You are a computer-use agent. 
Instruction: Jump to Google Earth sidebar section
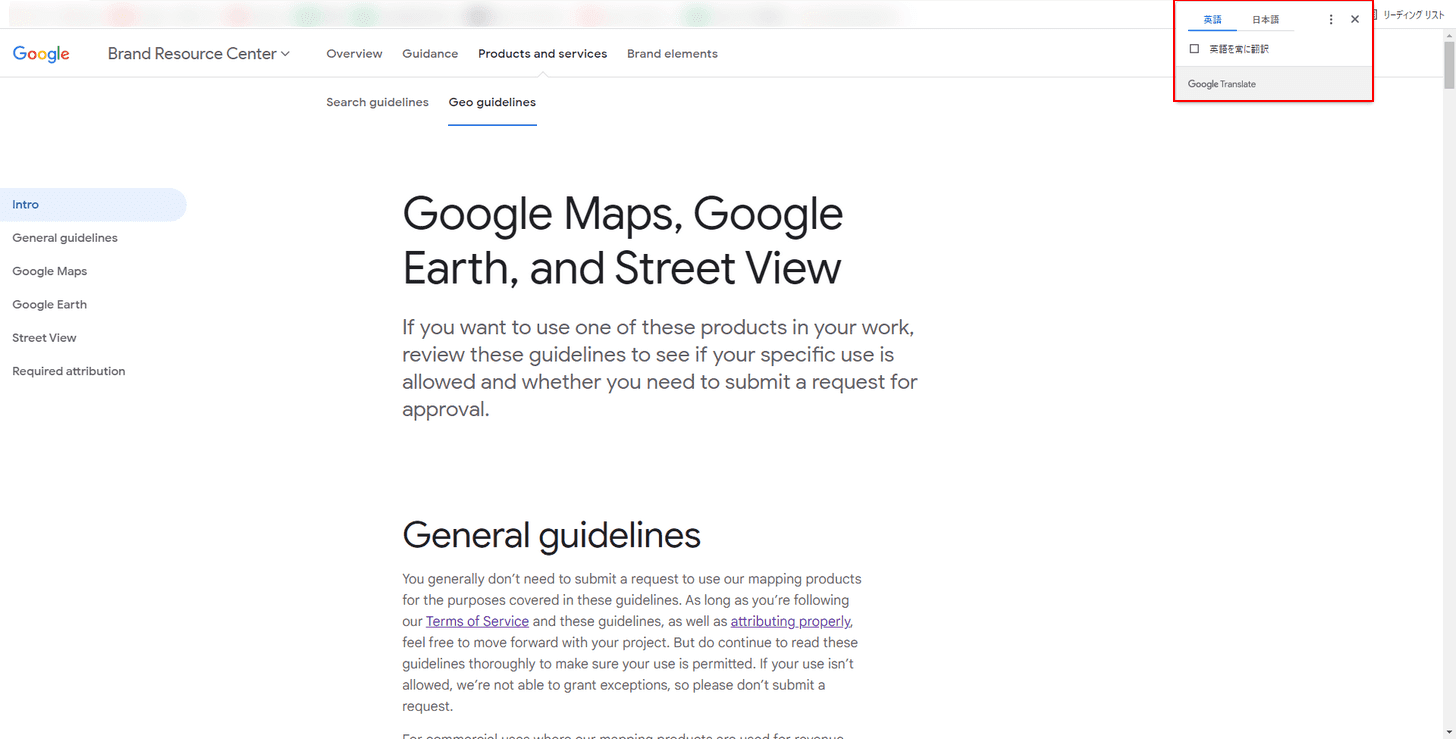tap(50, 304)
